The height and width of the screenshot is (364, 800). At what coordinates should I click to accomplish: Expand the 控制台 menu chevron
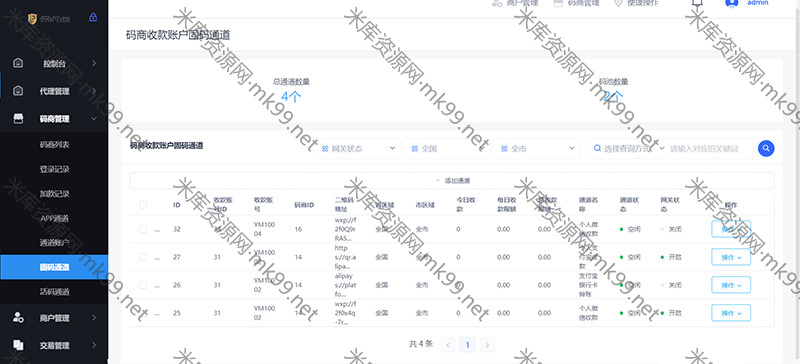(x=94, y=63)
